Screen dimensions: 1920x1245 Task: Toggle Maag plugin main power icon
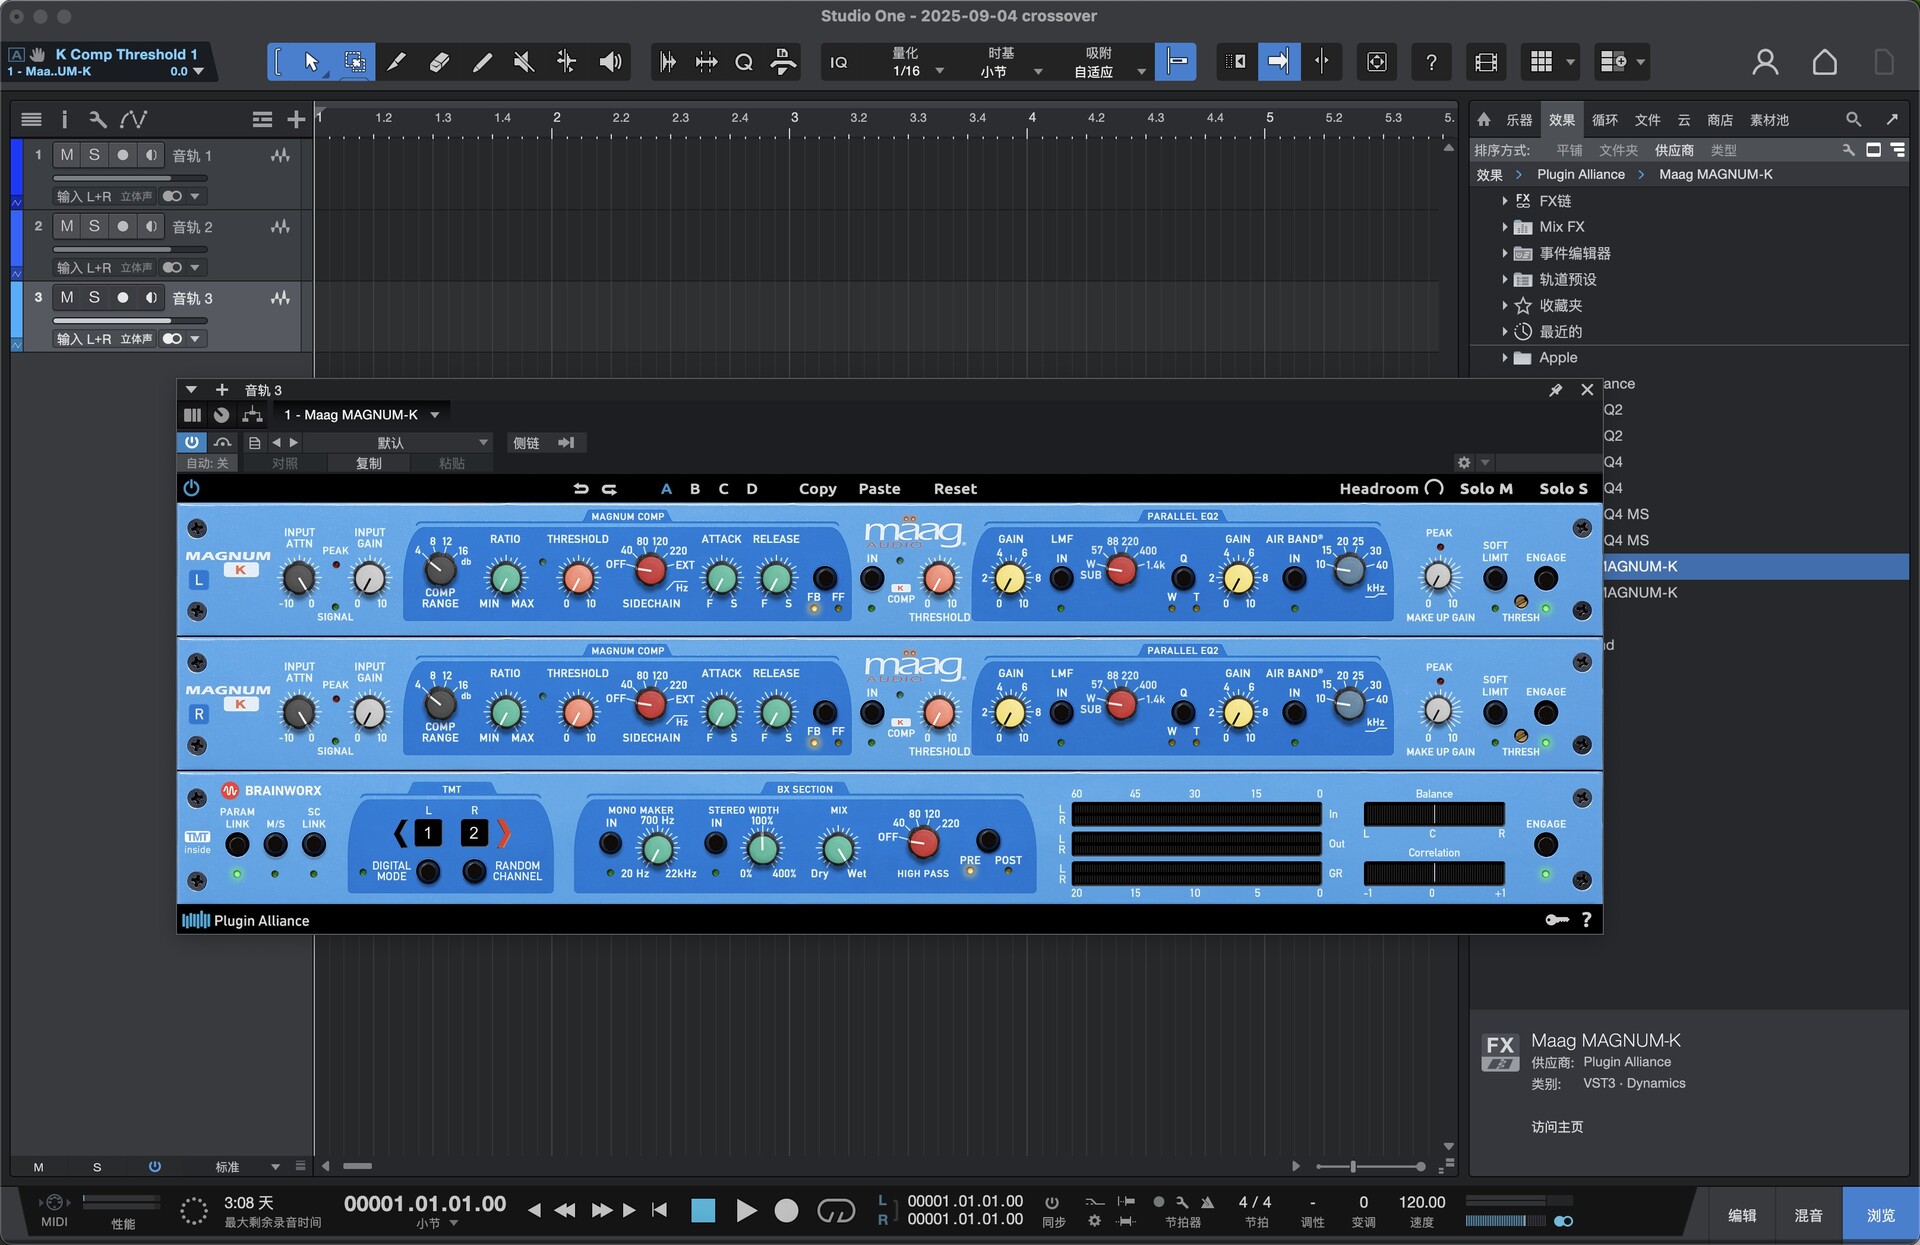click(x=192, y=488)
